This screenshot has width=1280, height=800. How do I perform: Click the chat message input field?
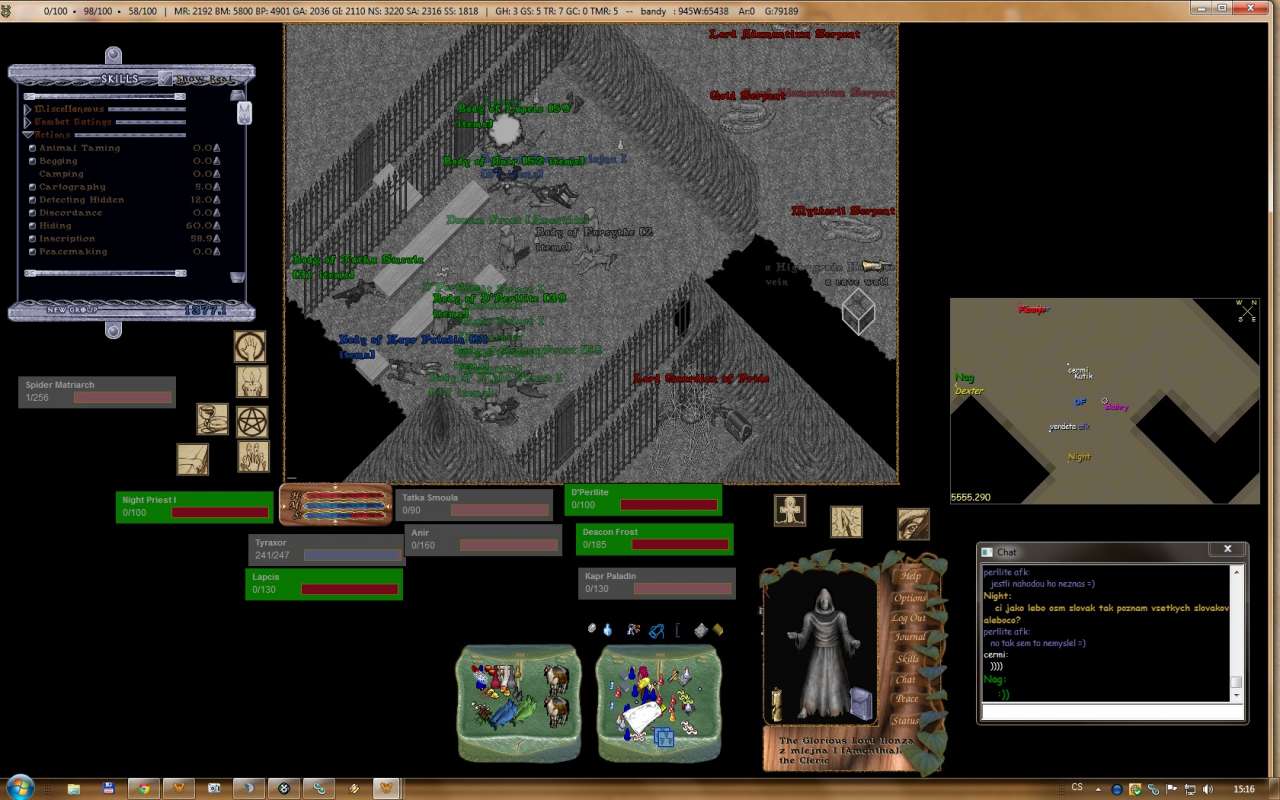(x=1110, y=712)
